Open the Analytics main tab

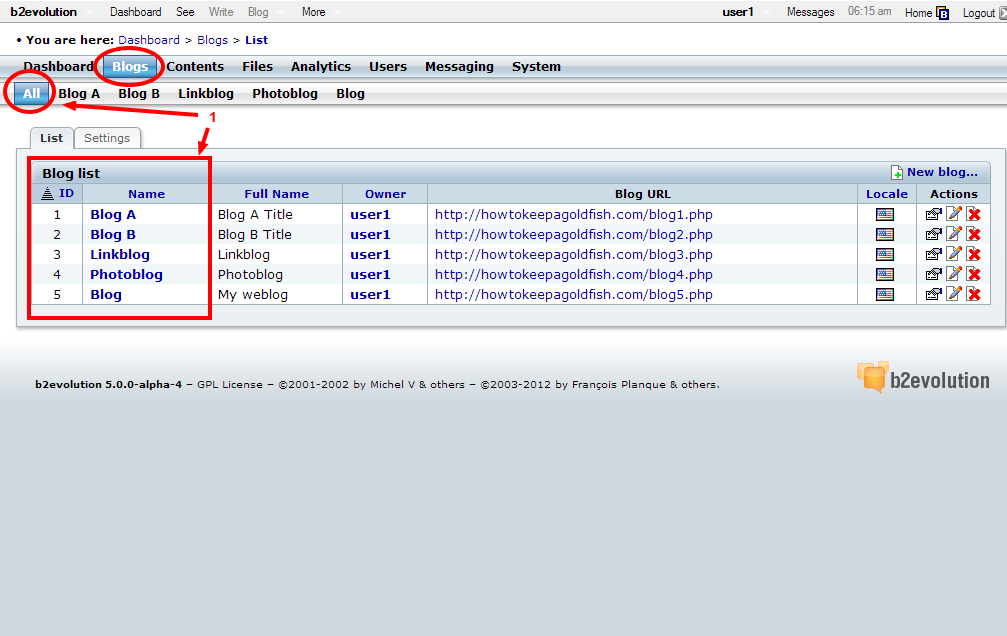(320, 67)
